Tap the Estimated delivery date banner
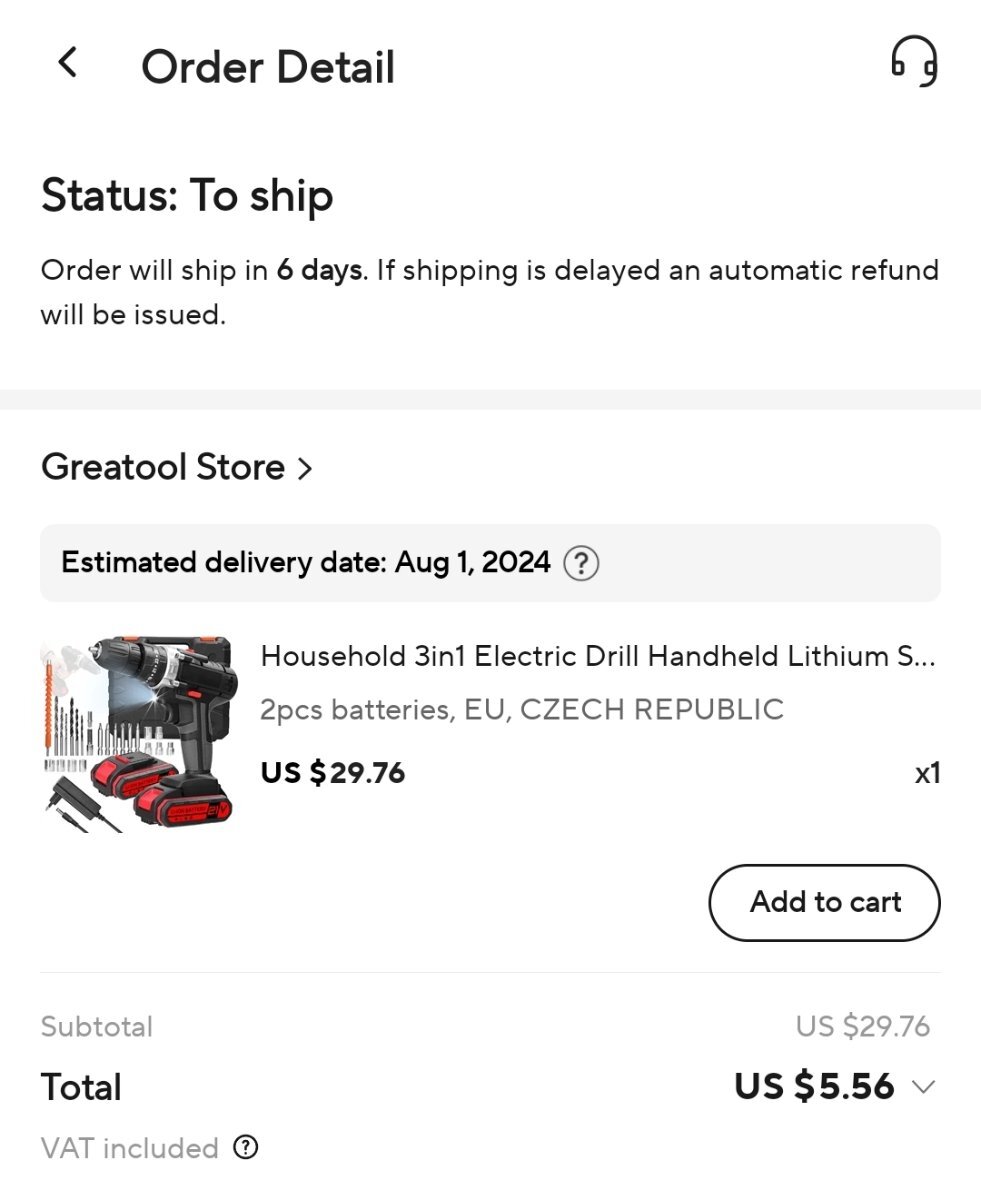 point(490,563)
